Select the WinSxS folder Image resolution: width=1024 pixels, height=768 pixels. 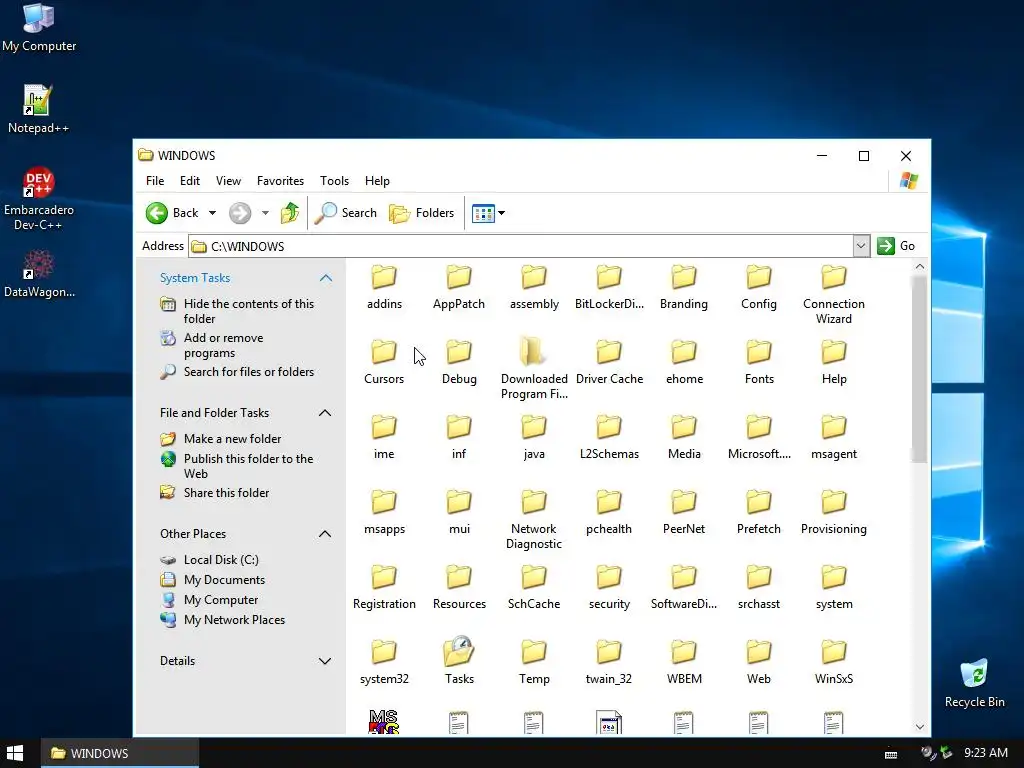[834, 662]
